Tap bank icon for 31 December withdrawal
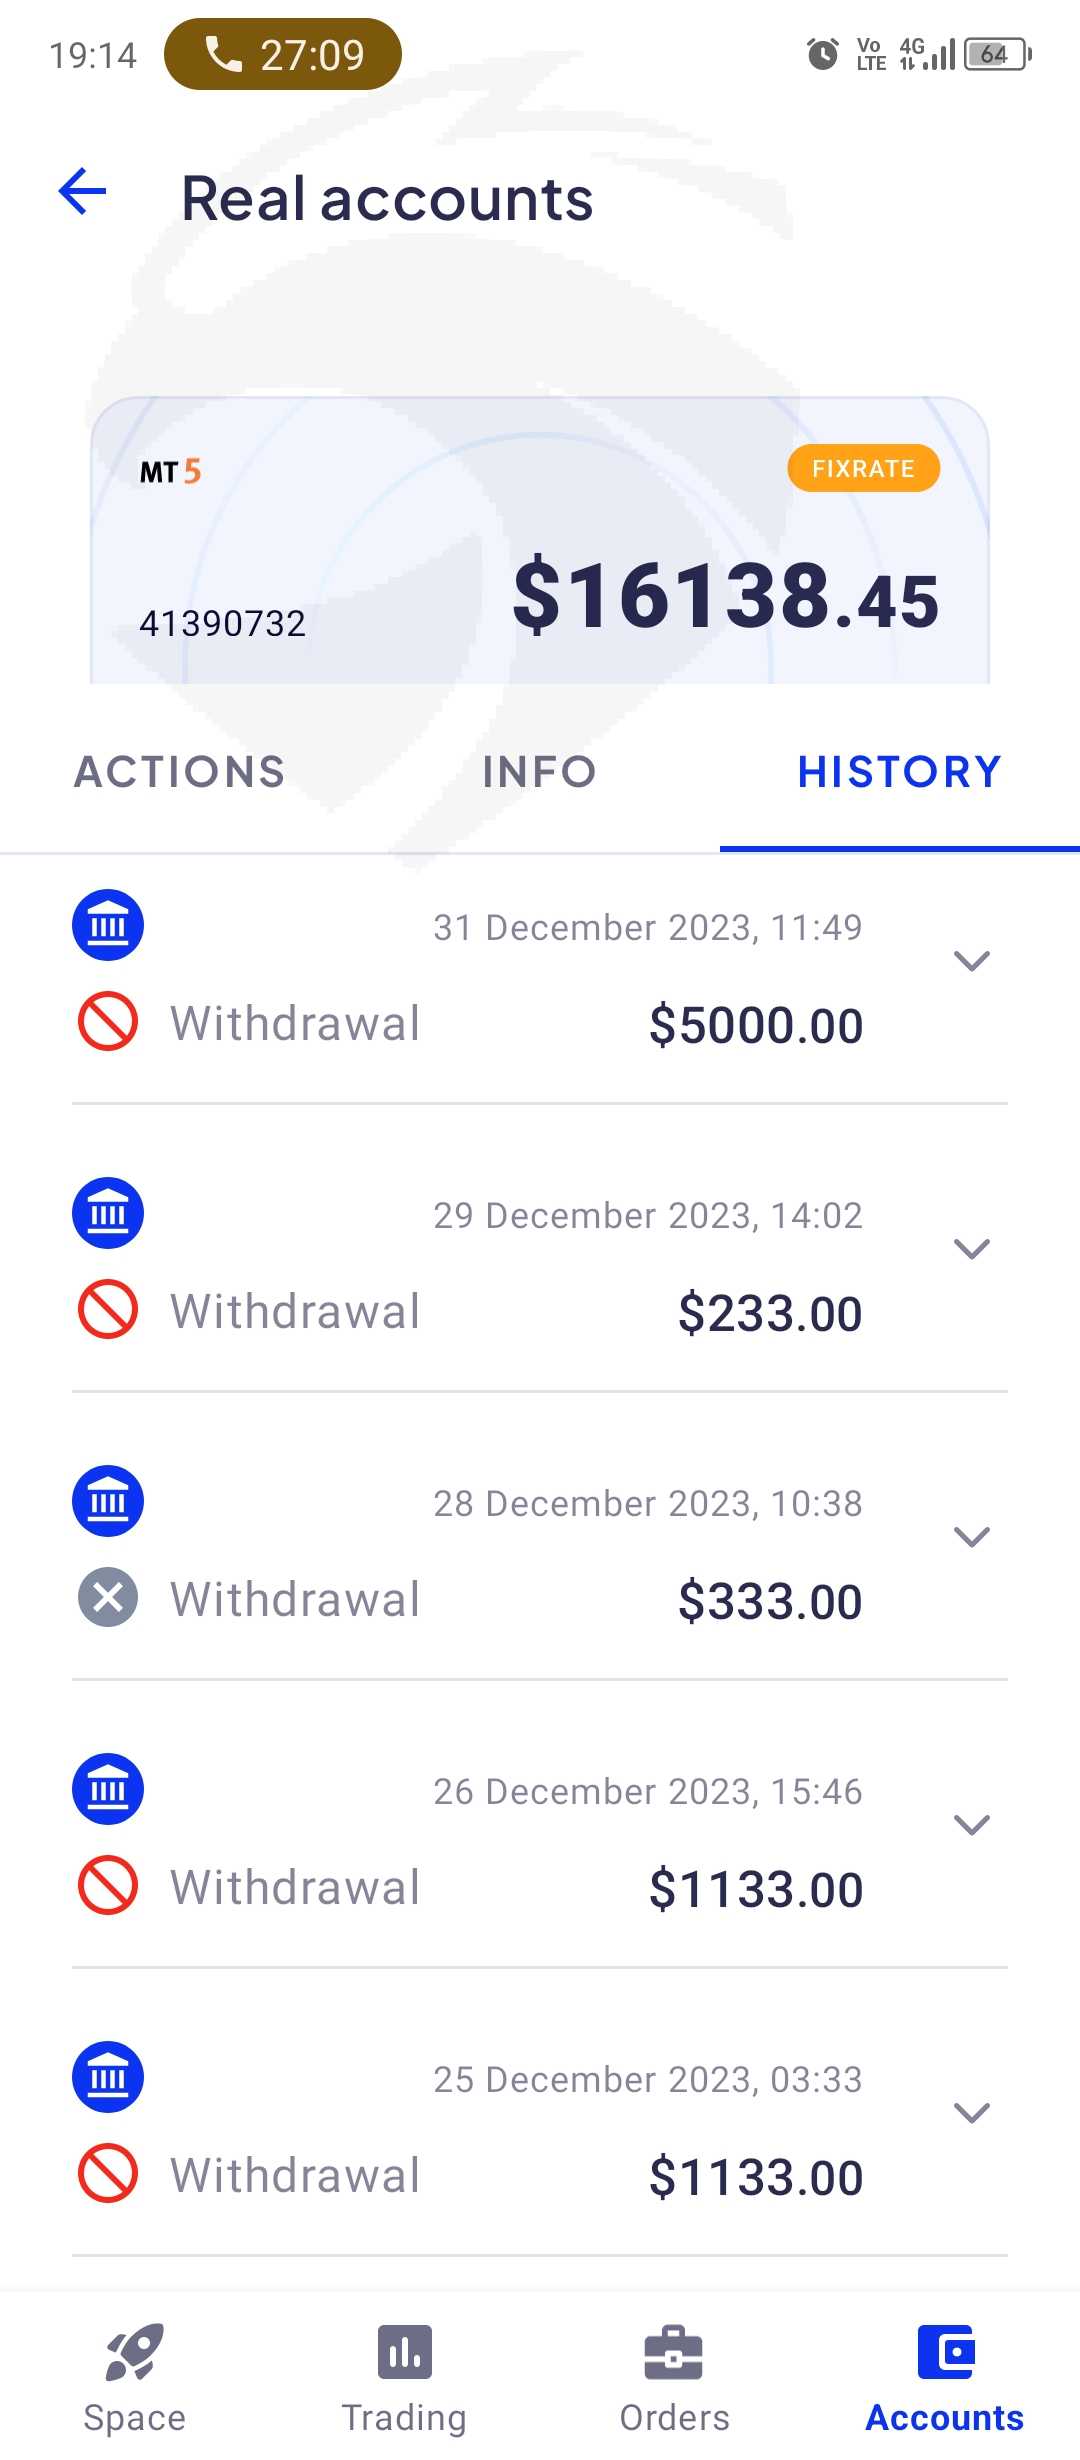This screenshot has height=2460, width=1080. pyautogui.click(x=108, y=925)
